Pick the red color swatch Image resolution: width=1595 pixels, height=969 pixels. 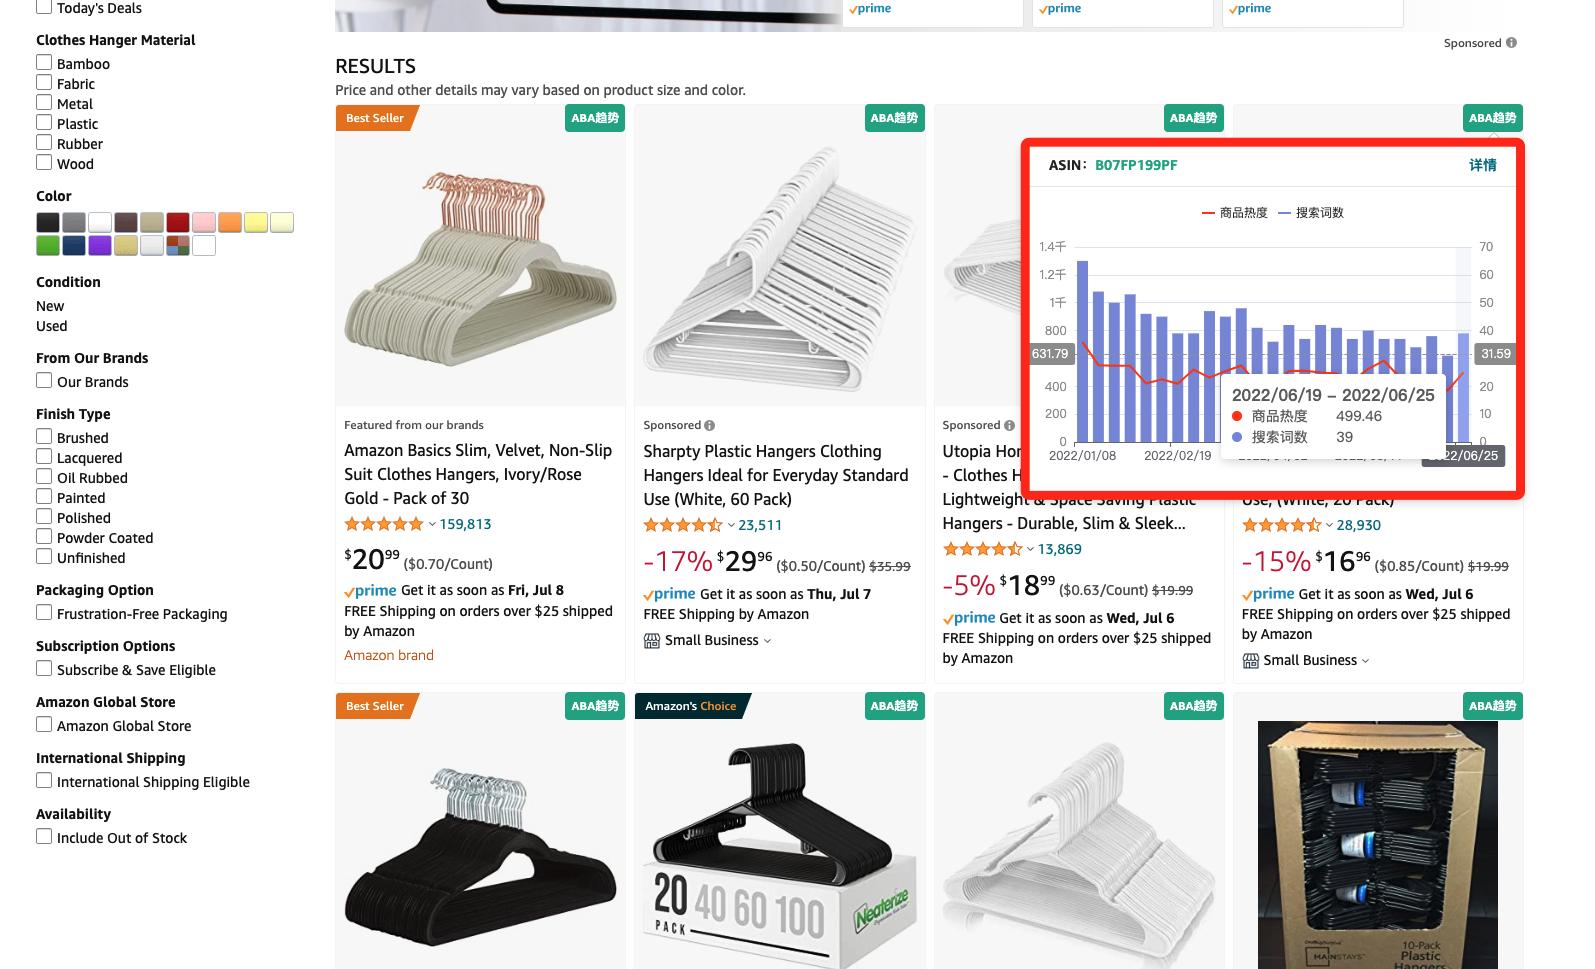178,222
